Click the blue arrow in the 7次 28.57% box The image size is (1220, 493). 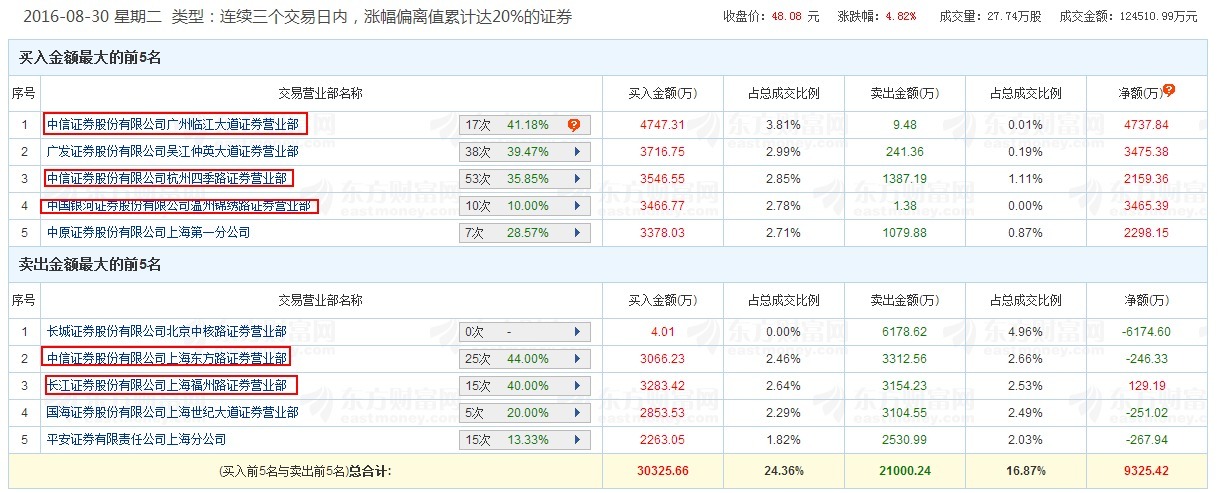[577, 233]
